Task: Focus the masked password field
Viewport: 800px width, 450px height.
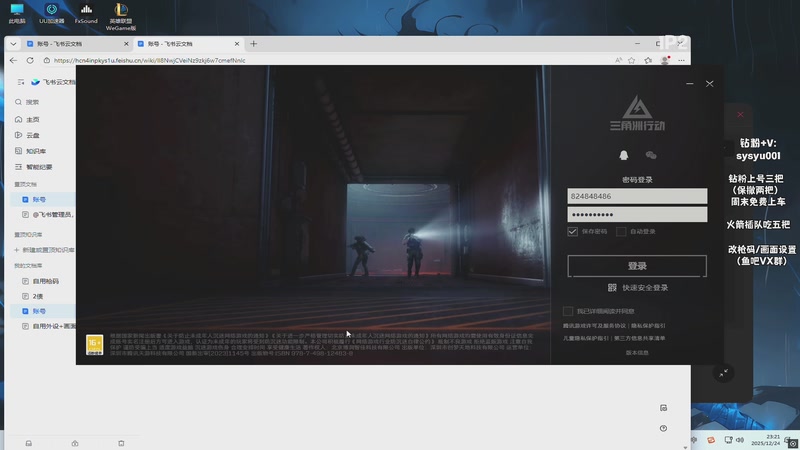Action: (637, 214)
